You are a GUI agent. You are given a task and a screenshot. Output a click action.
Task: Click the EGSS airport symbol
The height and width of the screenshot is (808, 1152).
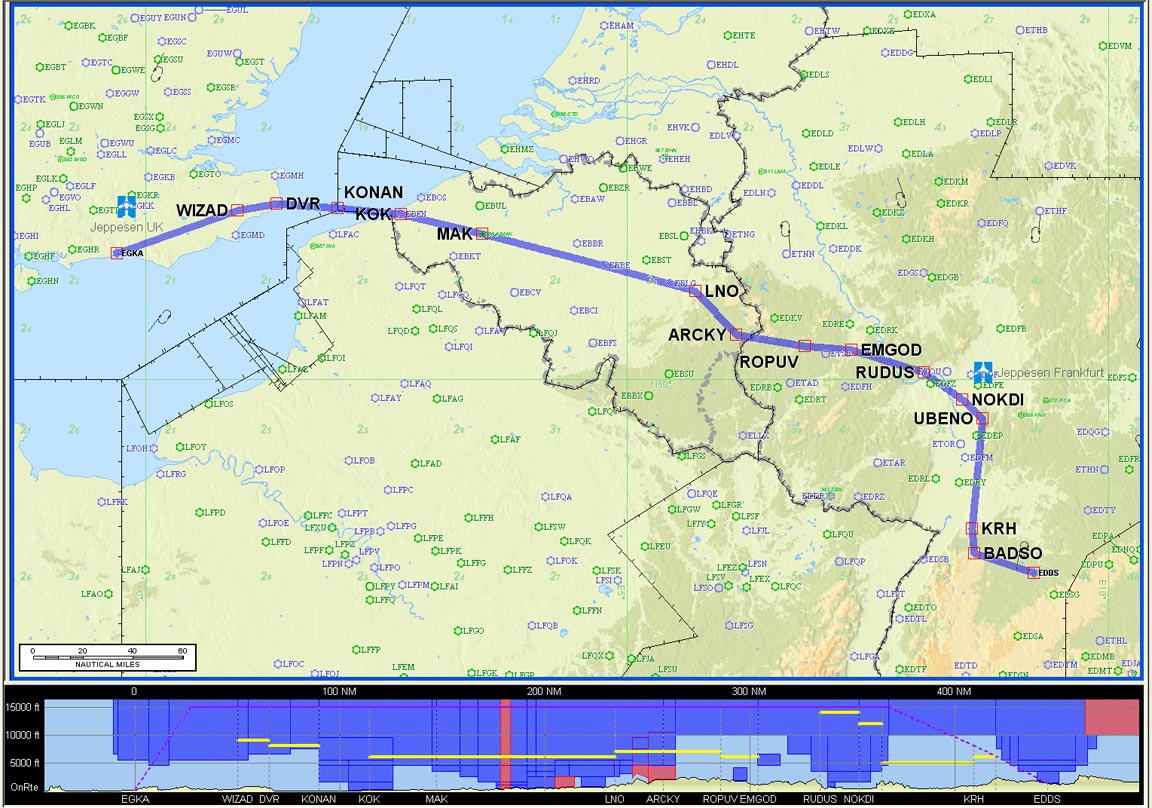coord(168,92)
